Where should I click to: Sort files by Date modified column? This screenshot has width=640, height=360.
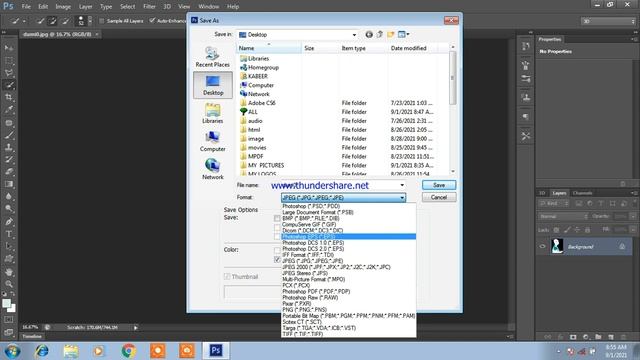[x=412, y=48]
